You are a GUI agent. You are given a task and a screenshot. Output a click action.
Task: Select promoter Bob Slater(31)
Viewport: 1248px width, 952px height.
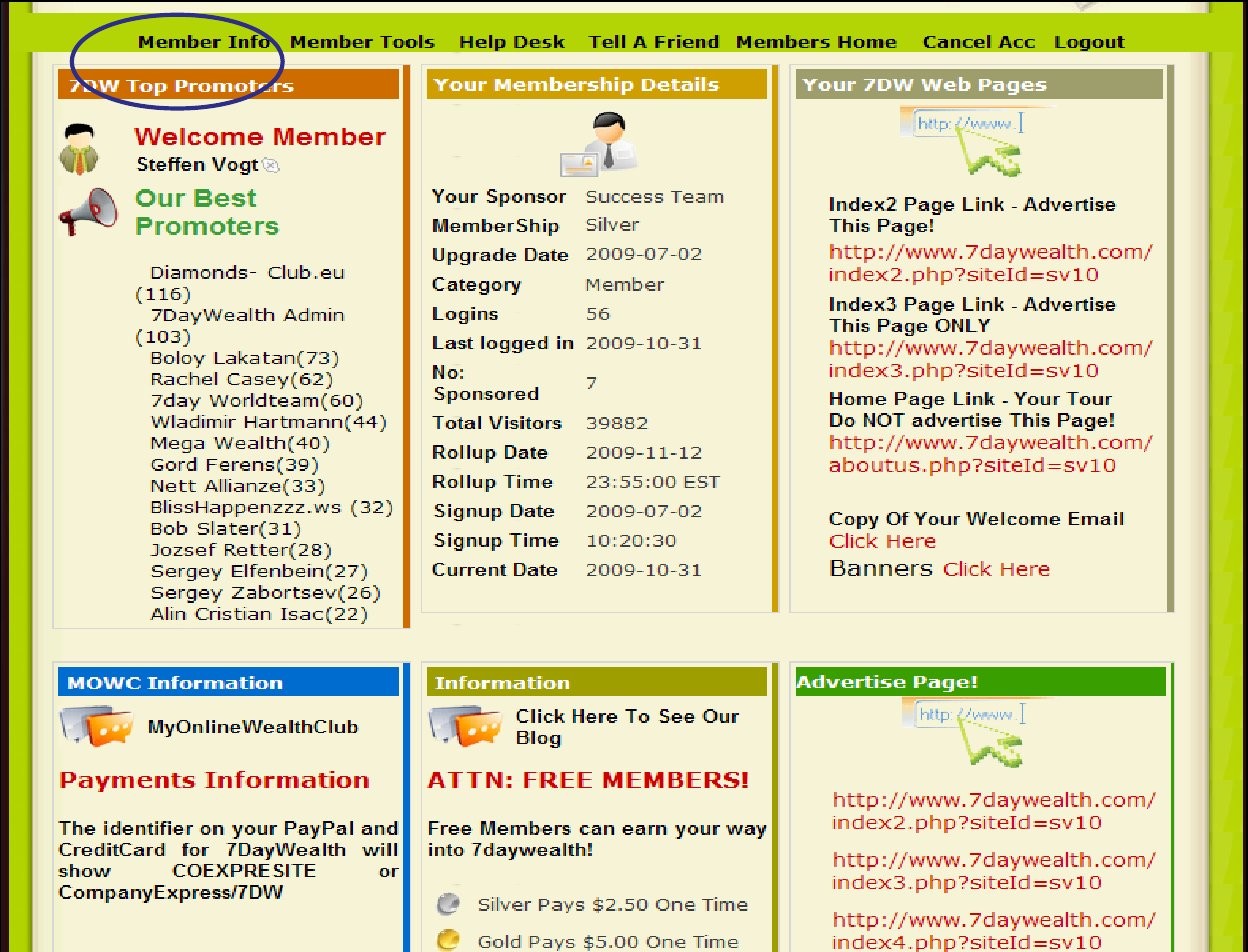226,529
